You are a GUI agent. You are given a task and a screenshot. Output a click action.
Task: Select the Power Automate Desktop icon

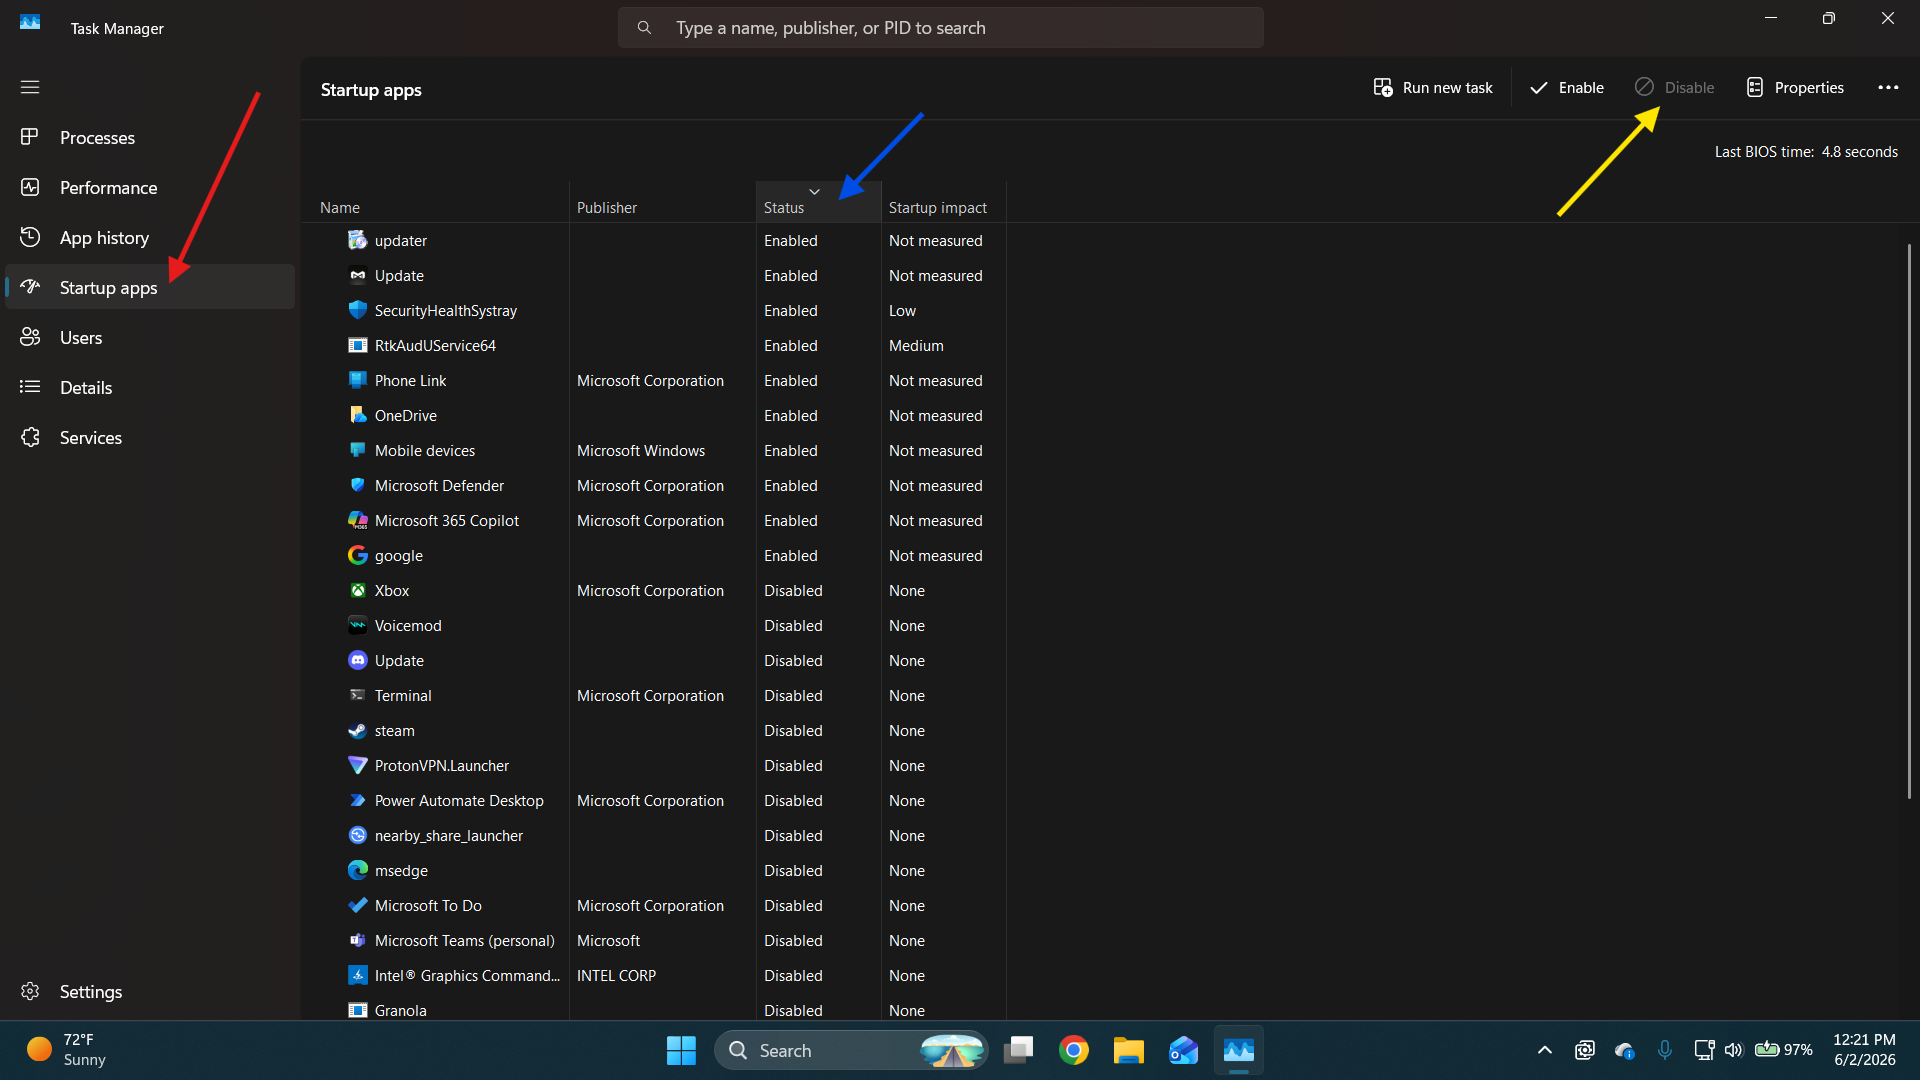pos(357,800)
